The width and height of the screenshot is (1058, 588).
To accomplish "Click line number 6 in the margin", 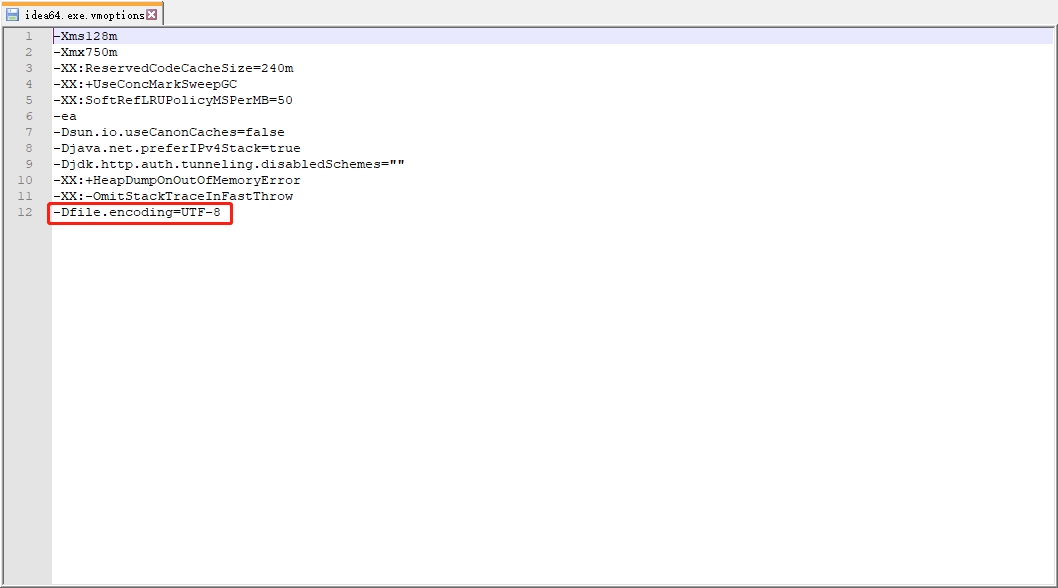I will 29,117.
